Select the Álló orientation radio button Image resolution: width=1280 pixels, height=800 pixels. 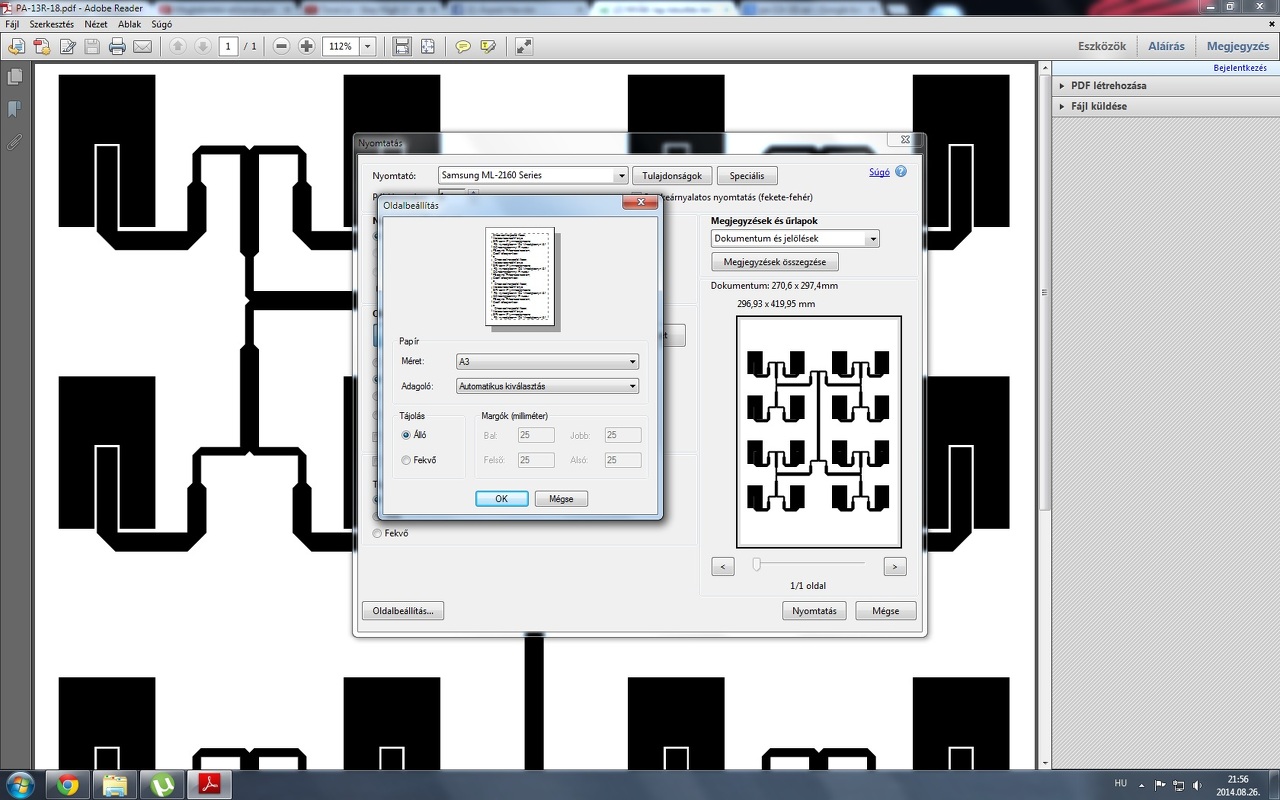pyautogui.click(x=406, y=435)
